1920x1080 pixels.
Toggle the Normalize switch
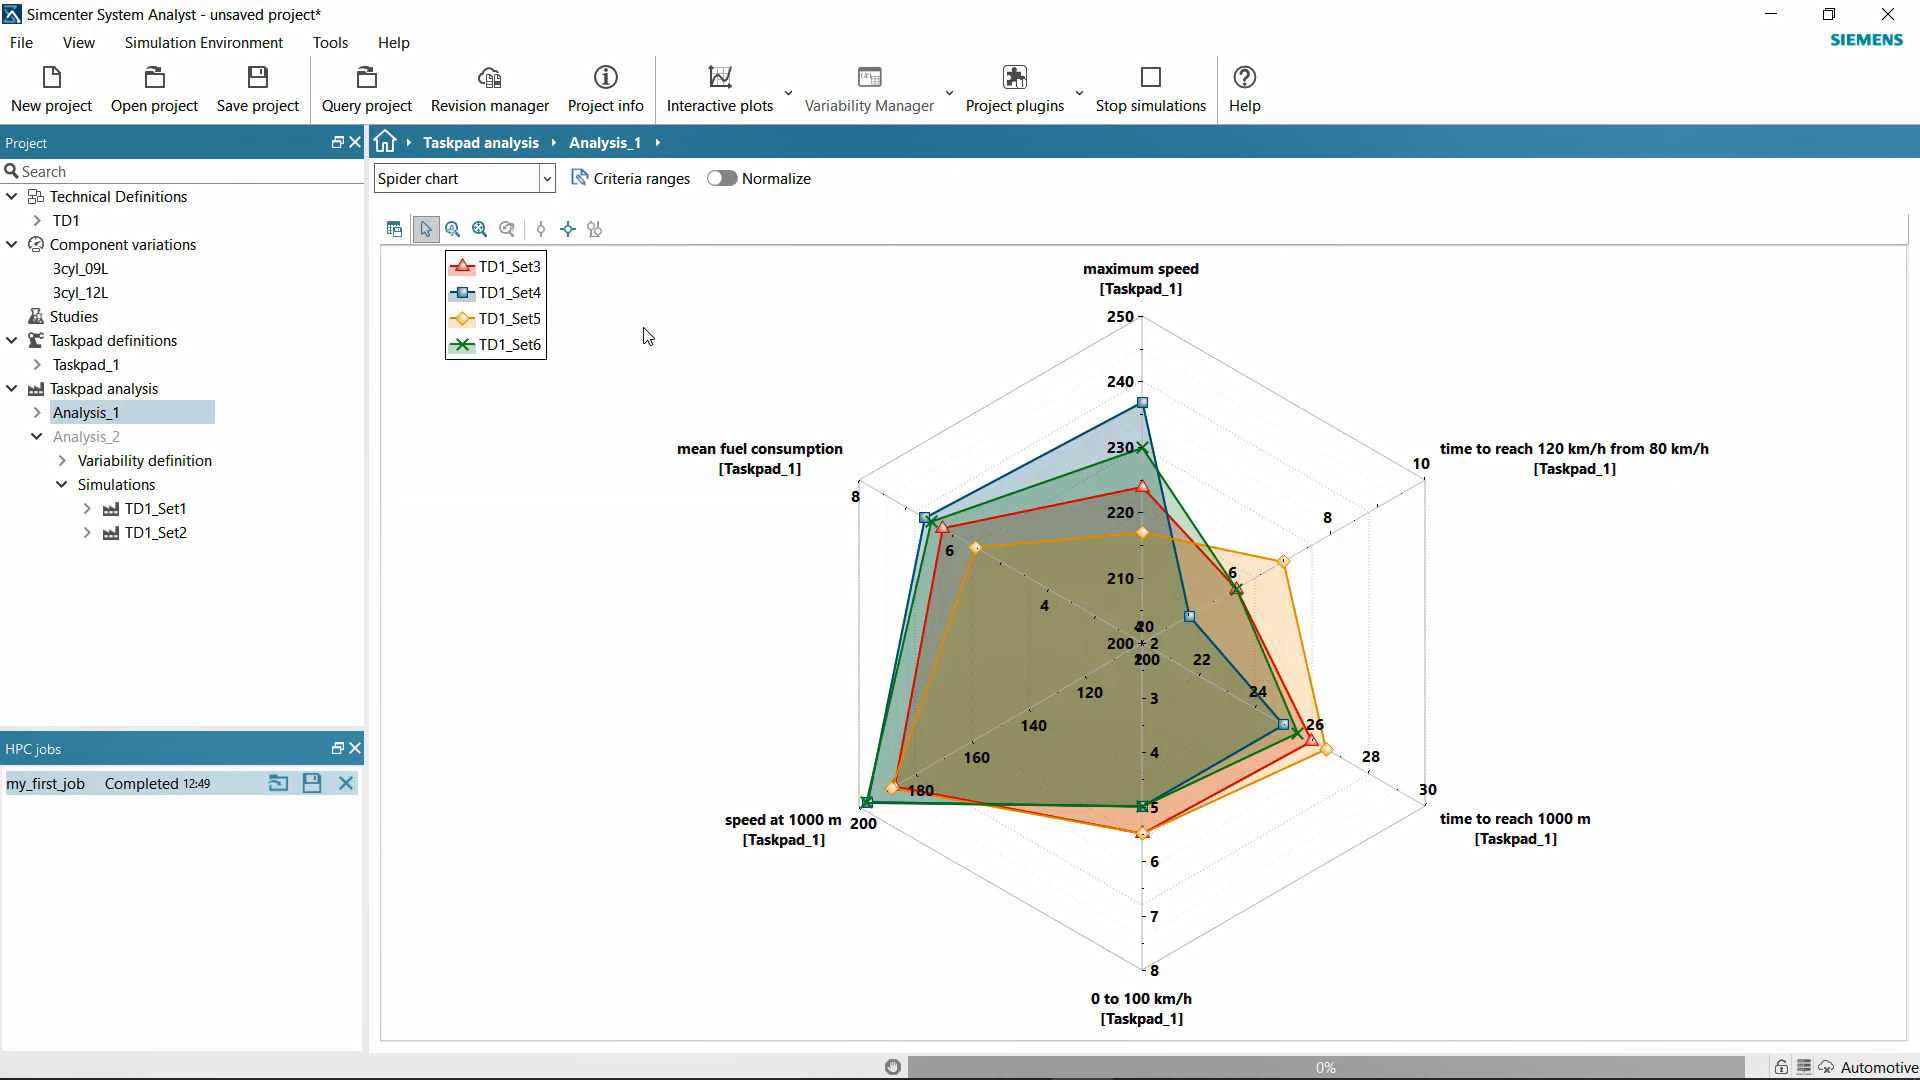(722, 179)
